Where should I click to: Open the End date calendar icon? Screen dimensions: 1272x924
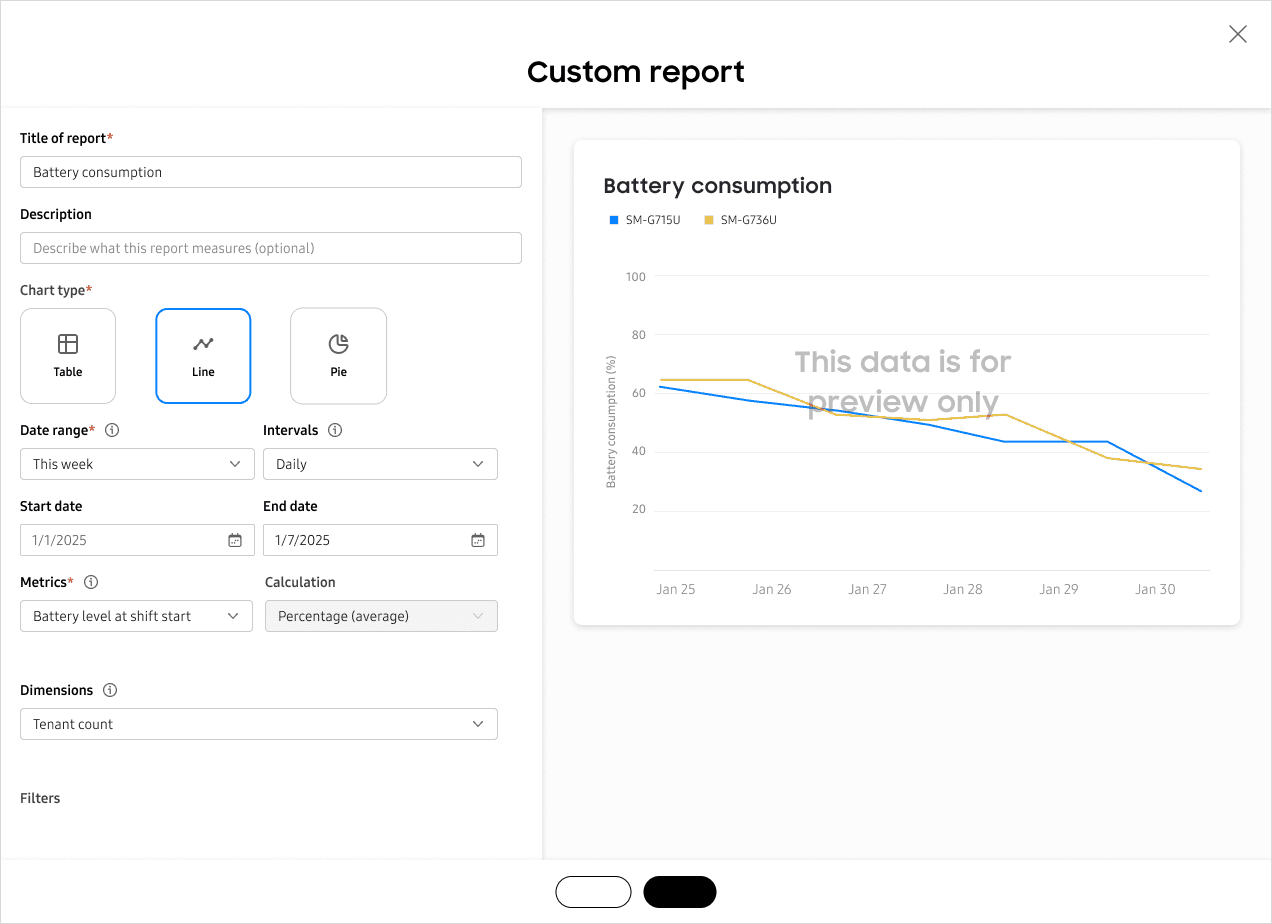coord(478,540)
